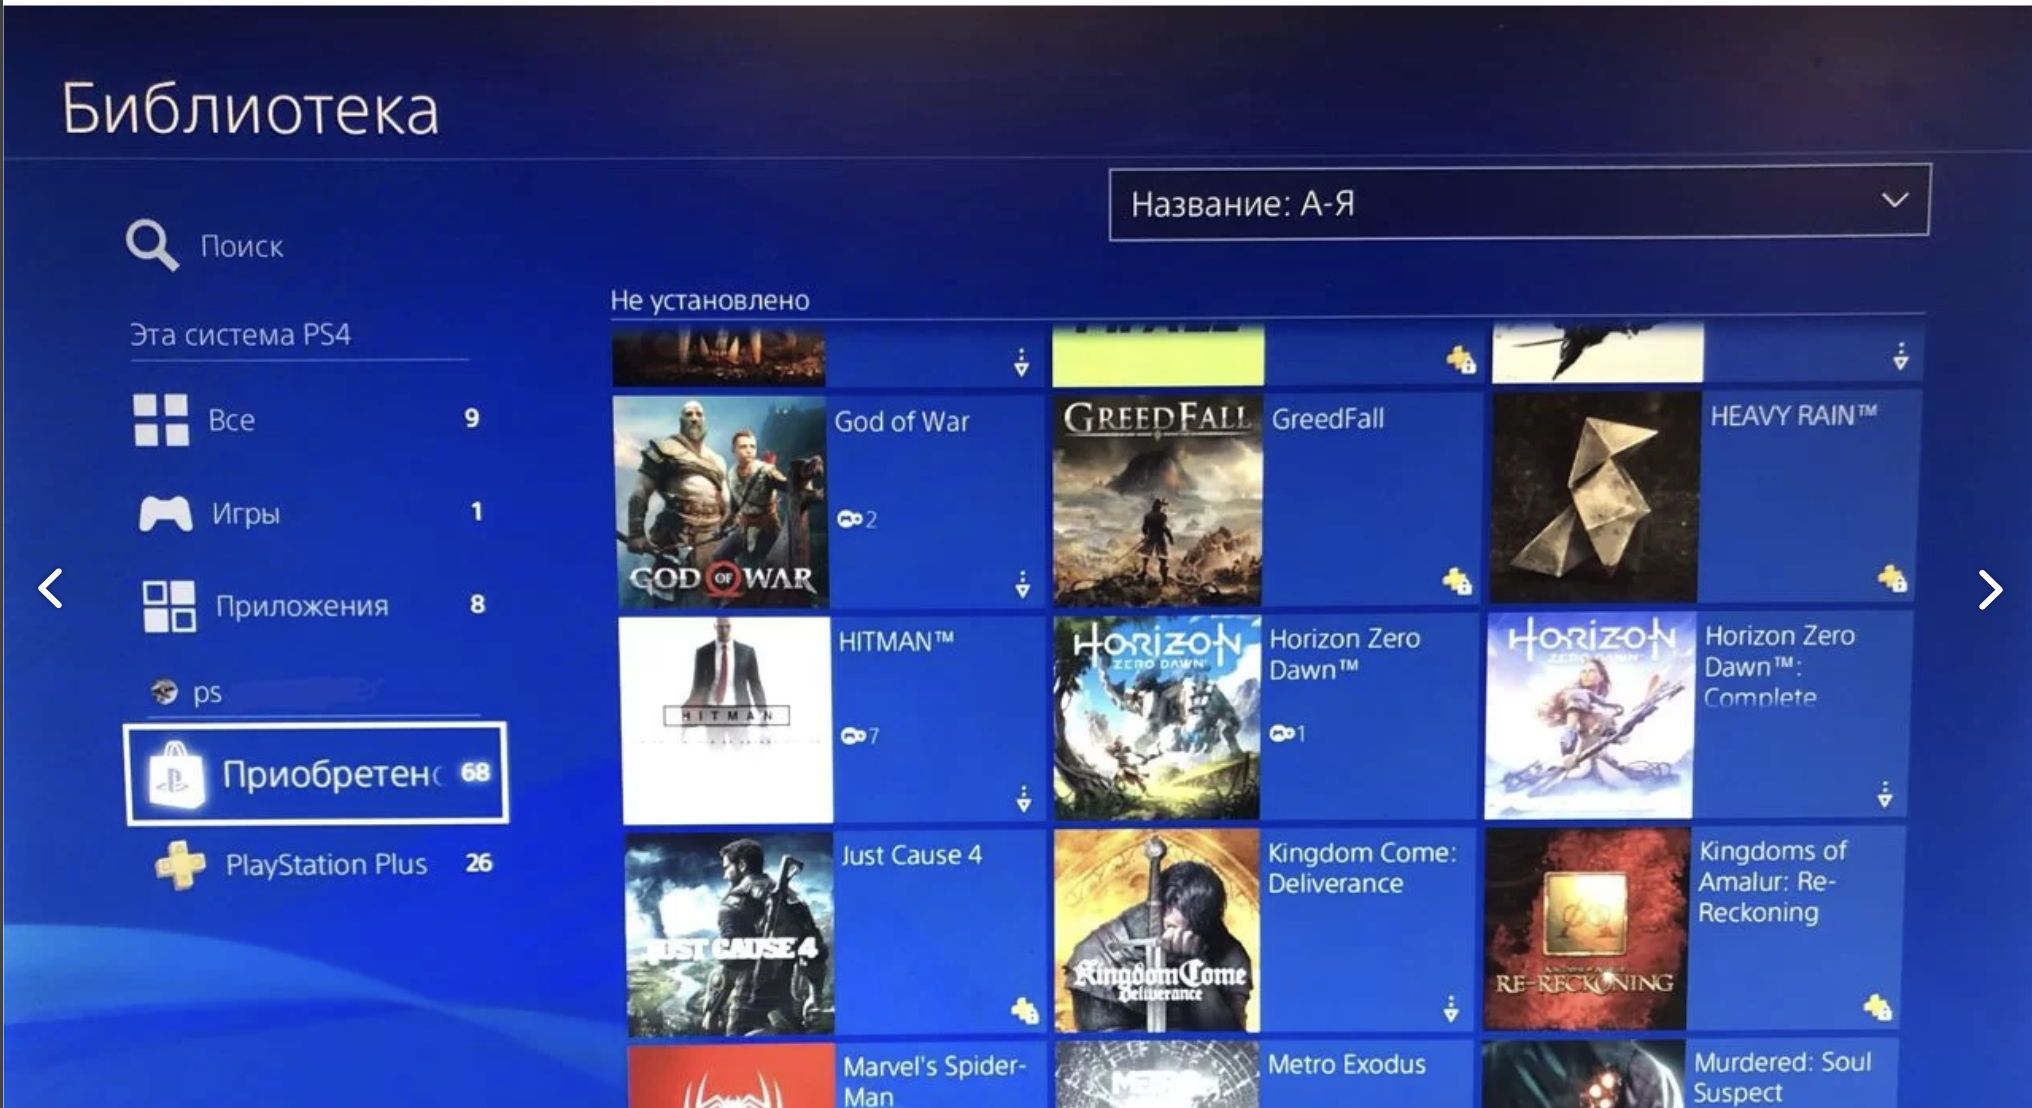Click the GreedFall title text
The image size is (2032, 1108).
tap(1328, 418)
